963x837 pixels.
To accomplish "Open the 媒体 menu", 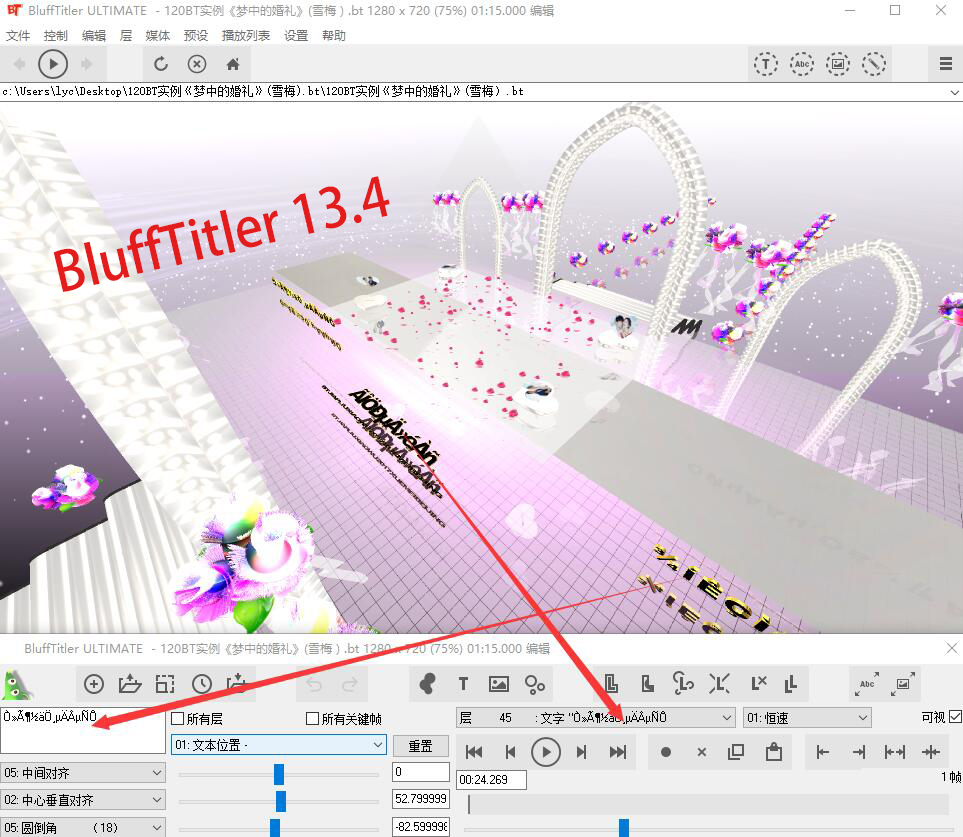I will [x=158, y=35].
